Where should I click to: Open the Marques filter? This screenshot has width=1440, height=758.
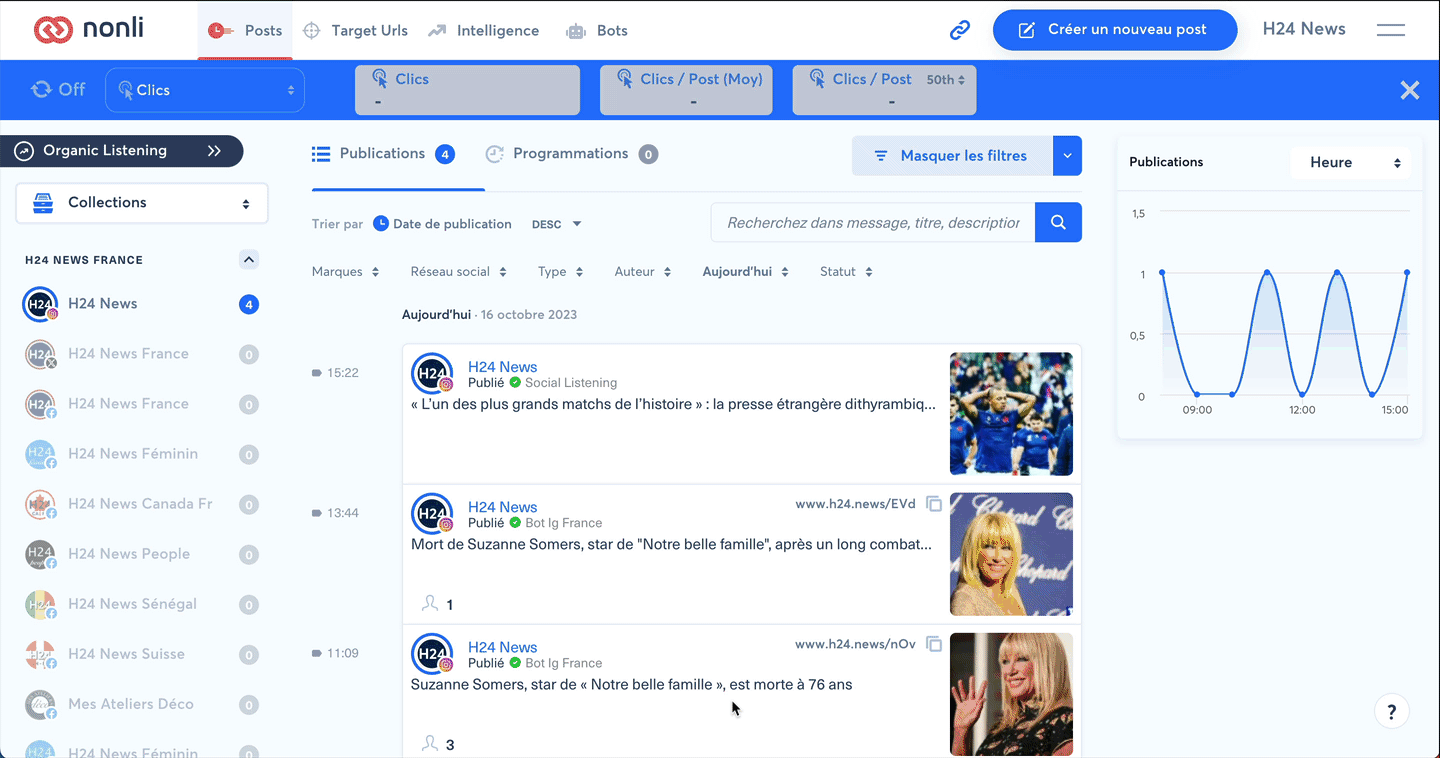(345, 272)
